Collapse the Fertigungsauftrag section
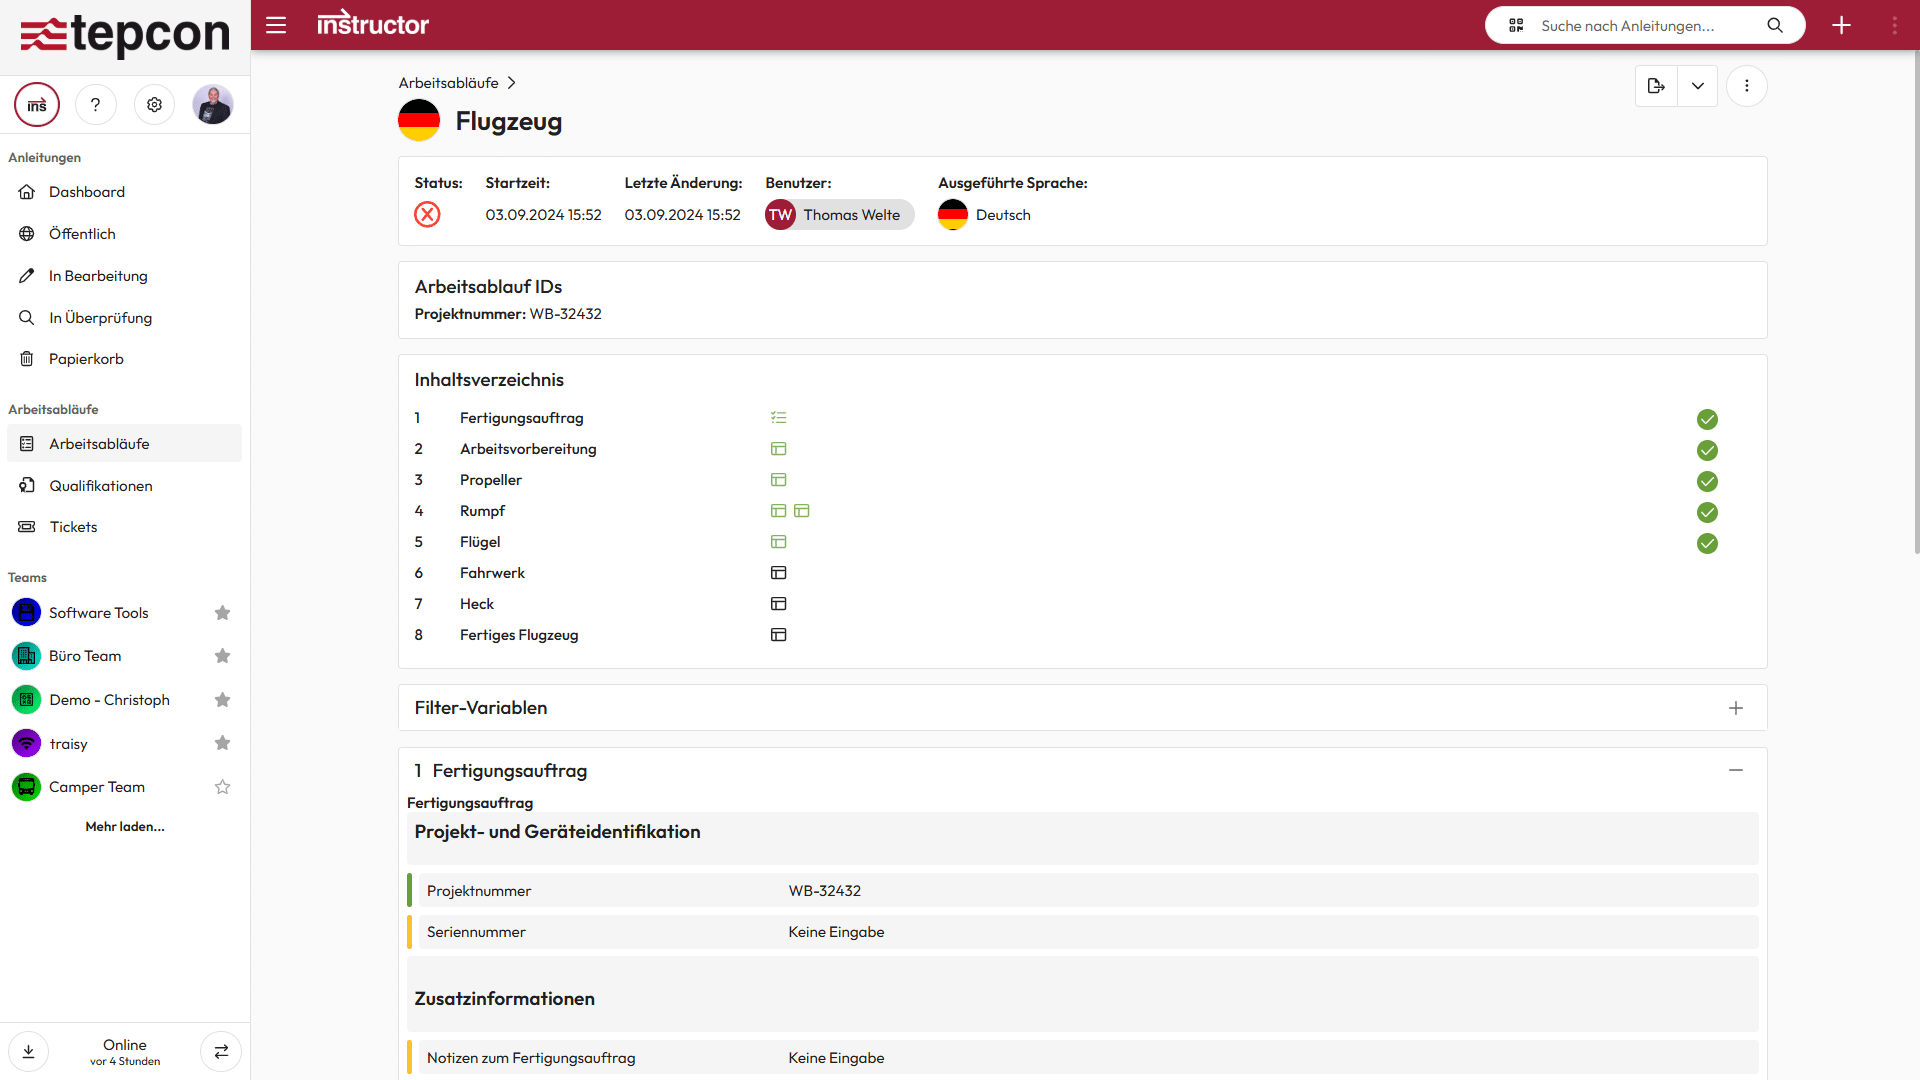The width and height of the screenshot is (1920, 1080). pyautogui.click(x=1735, y=770)
